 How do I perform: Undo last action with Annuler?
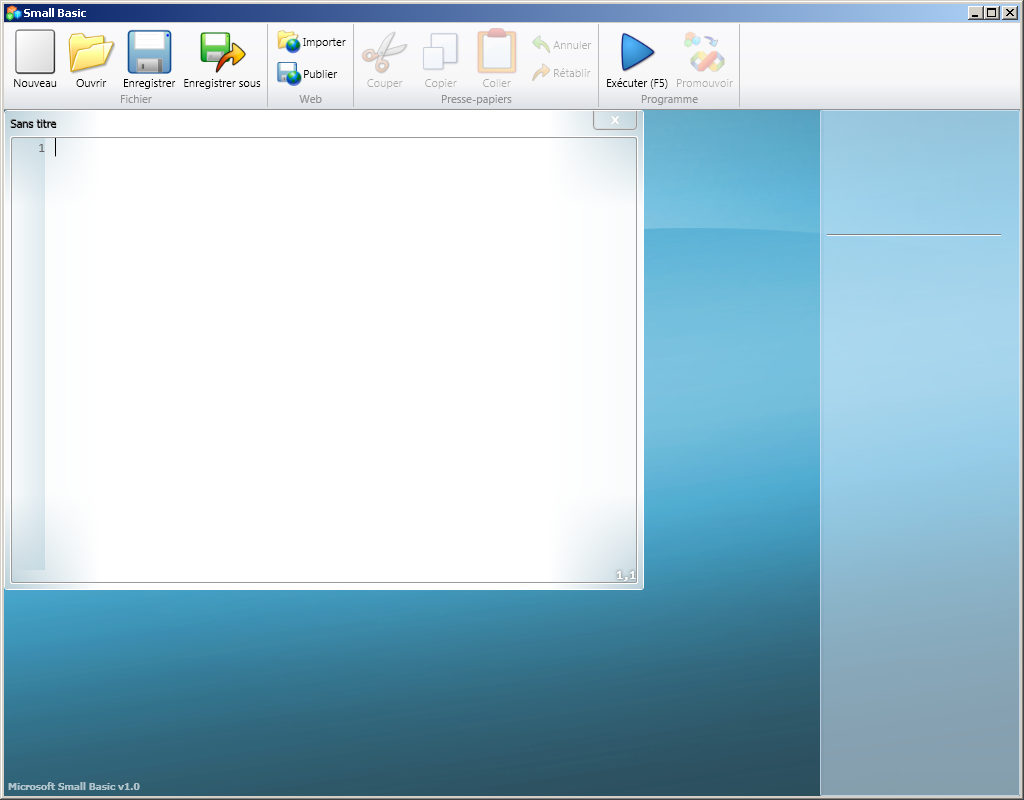tap(562, 44)
